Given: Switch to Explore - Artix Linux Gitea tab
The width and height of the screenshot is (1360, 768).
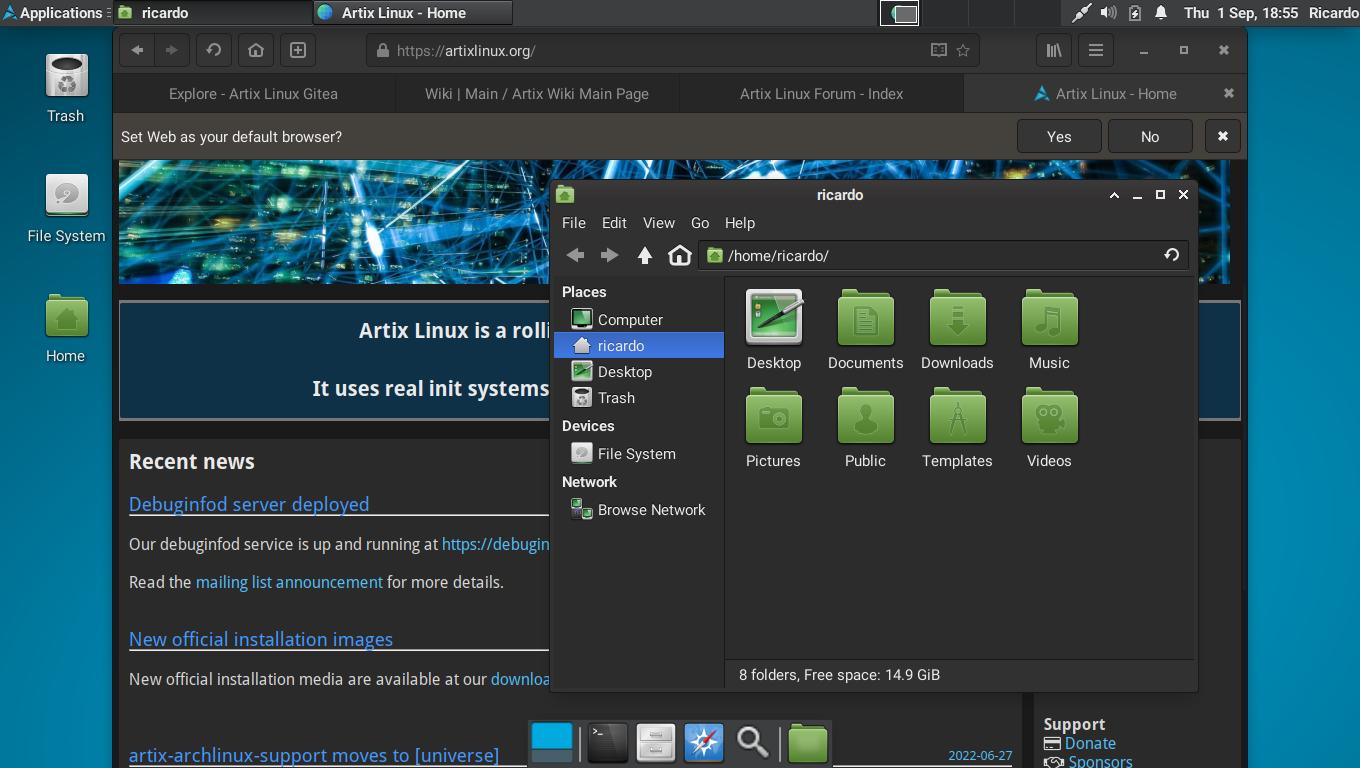Looking at the screenshot, I should 253,94.
